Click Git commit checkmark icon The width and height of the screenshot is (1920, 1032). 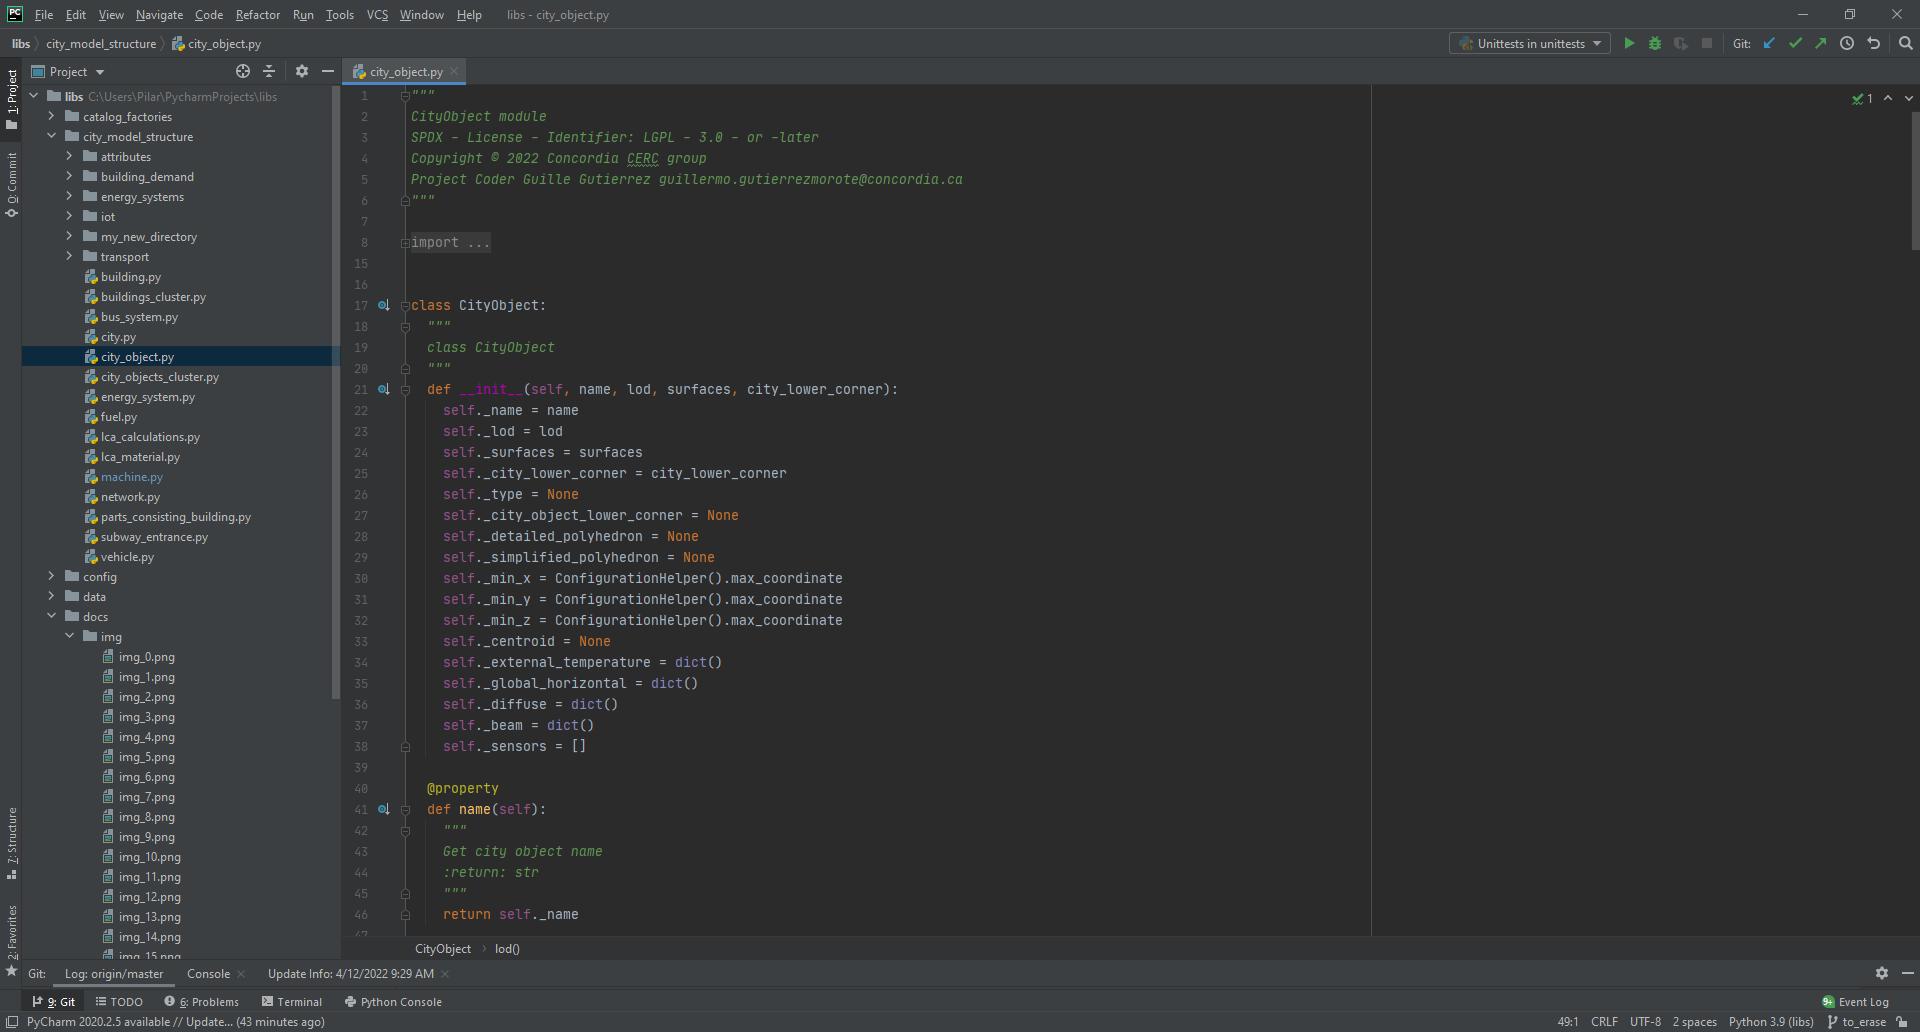click(1795, 43)
